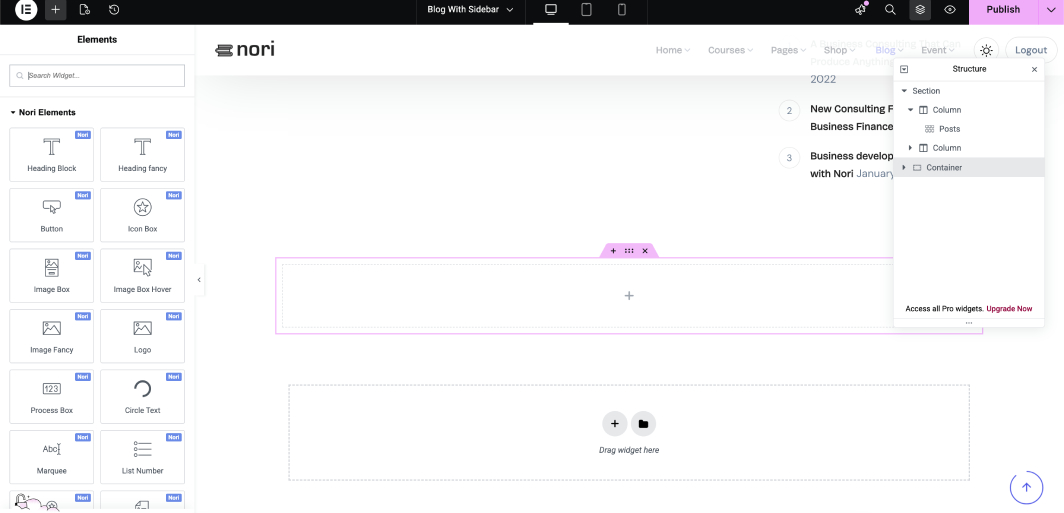Click the Upgrade Now link
The height and width of the screenshot is (513, 1064).
1009,309
